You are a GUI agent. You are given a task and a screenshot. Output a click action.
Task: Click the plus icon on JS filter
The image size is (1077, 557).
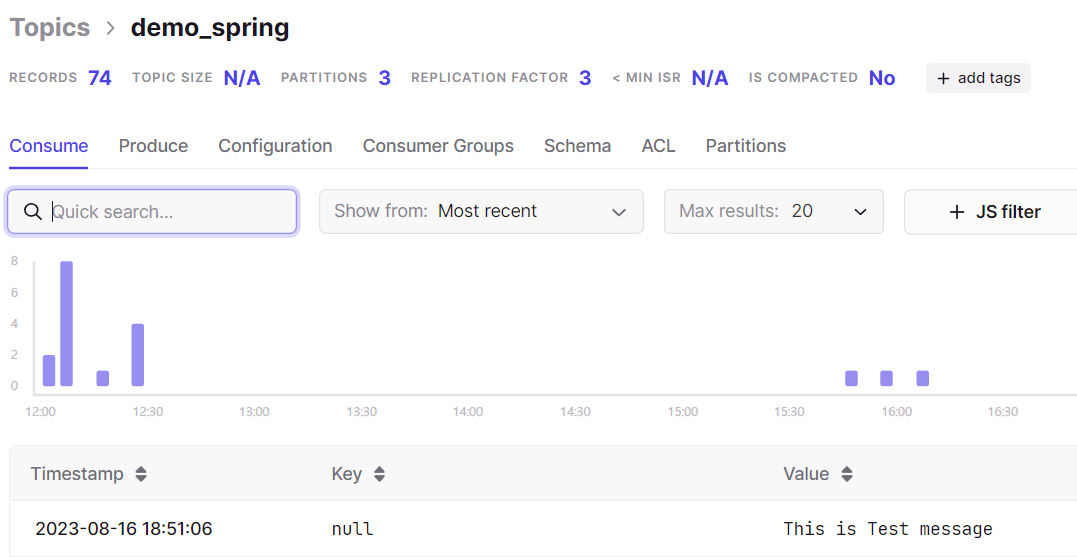[957, 212]
